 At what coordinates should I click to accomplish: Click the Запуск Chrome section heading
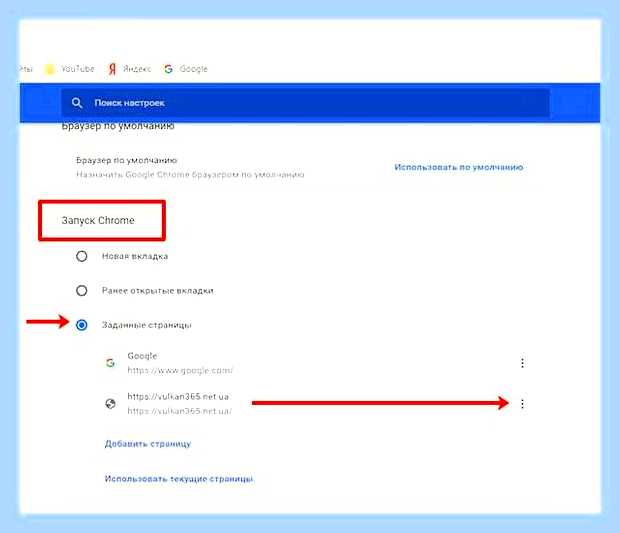[98, 220]
